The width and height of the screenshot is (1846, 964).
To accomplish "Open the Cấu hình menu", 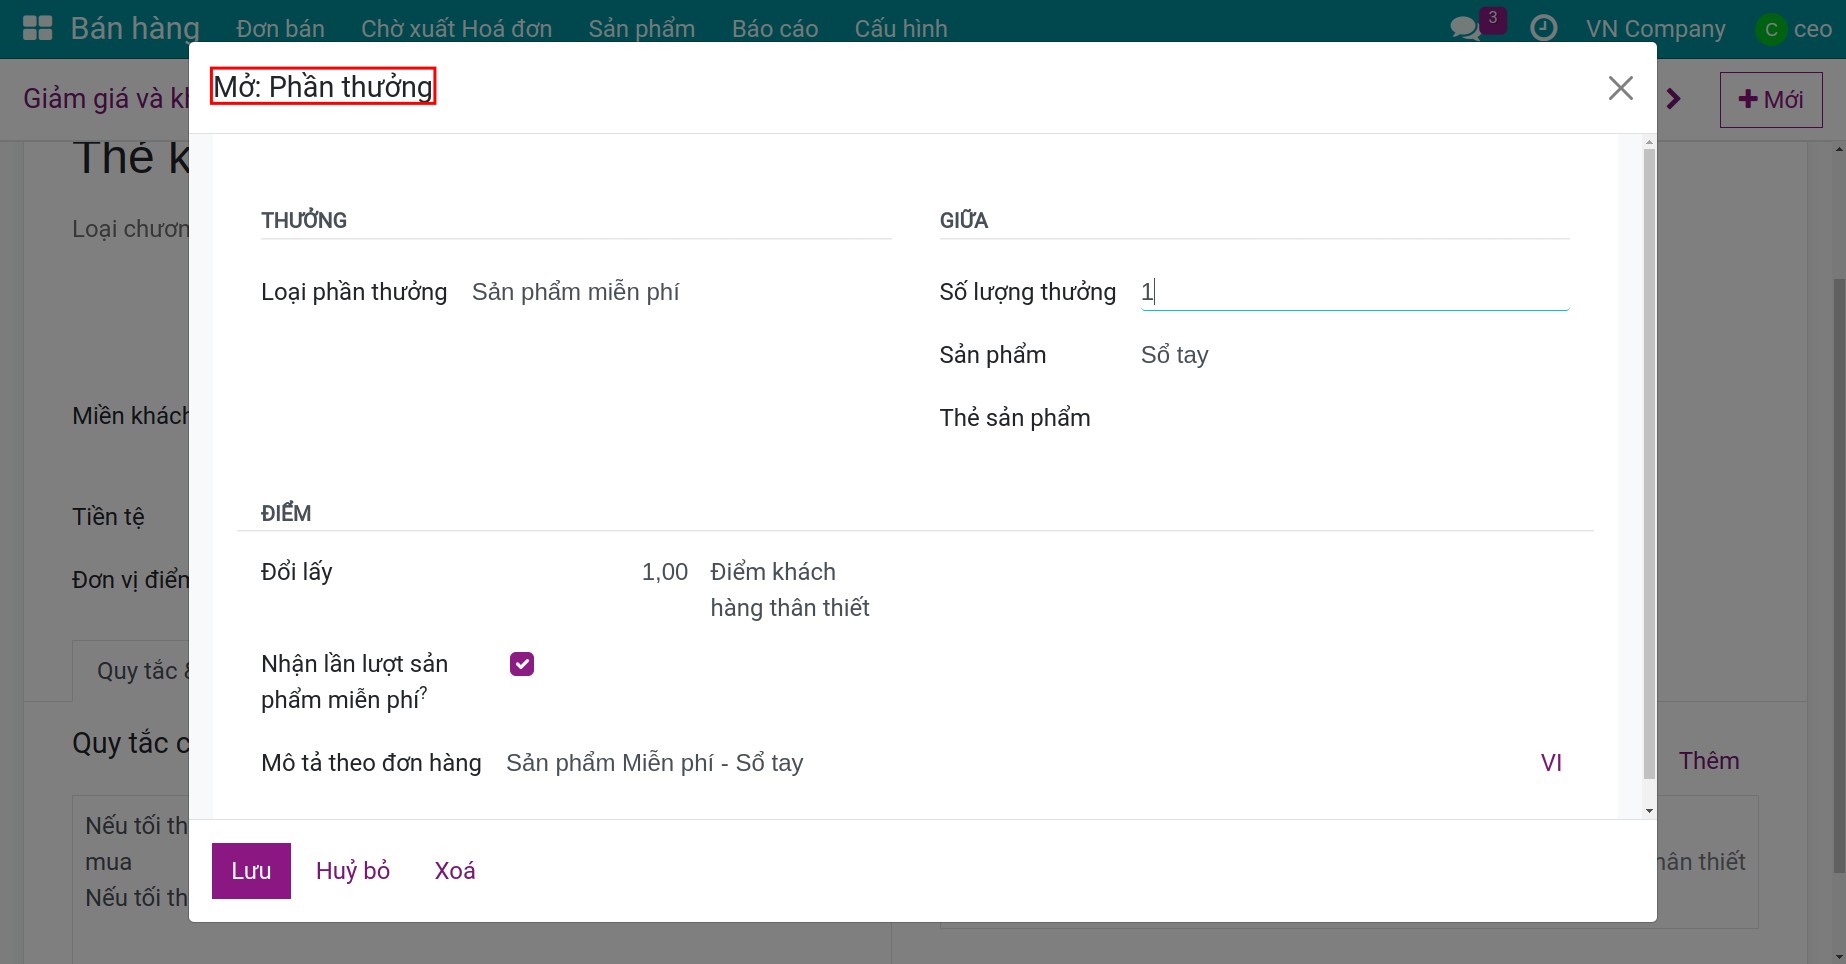I will coord(900,29).
